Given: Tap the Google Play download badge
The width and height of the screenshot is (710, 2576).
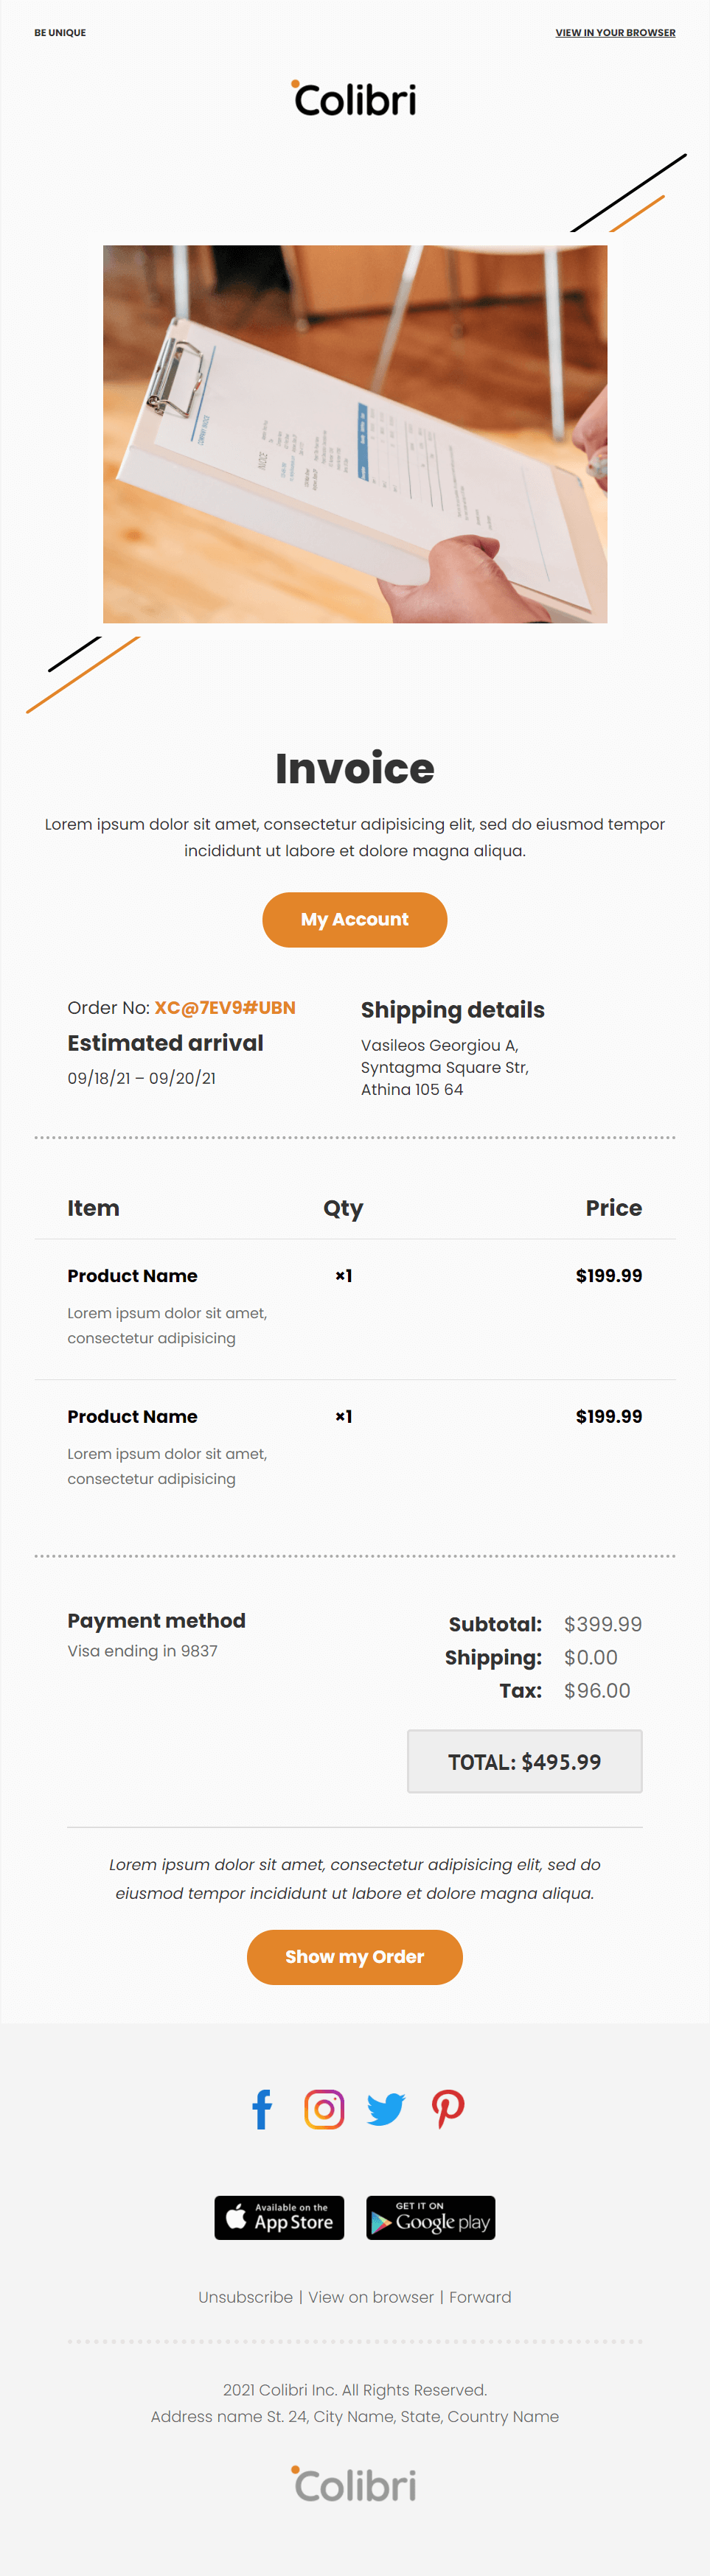Looking at the screenshot, I should [431, 2217].
